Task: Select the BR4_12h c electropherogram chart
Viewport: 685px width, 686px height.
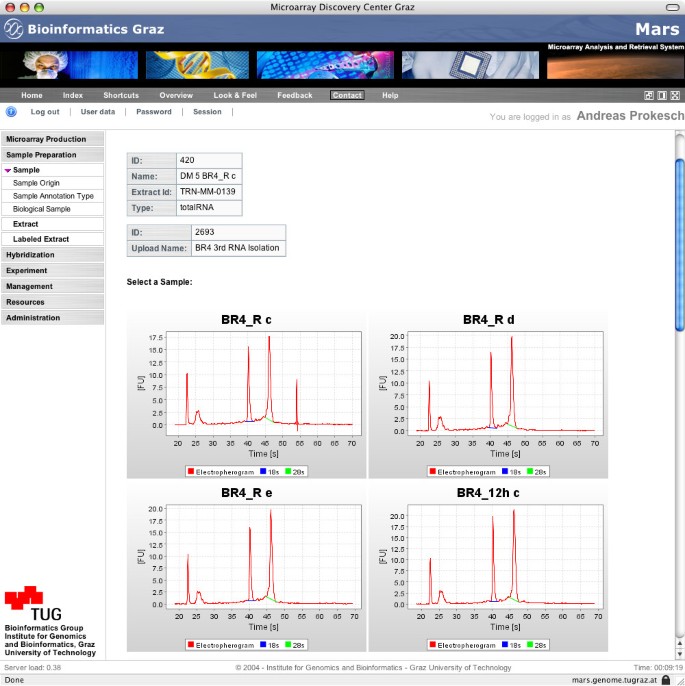Action: [x=488, y=568]
